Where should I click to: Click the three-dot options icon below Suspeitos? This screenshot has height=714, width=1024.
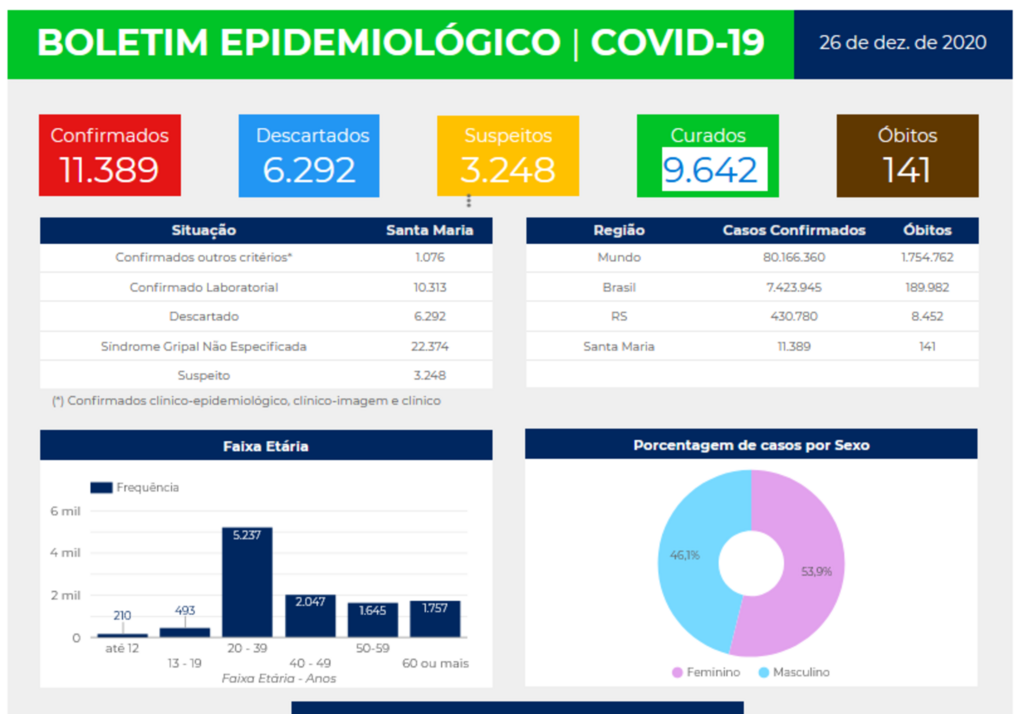(x=468, y=201)
